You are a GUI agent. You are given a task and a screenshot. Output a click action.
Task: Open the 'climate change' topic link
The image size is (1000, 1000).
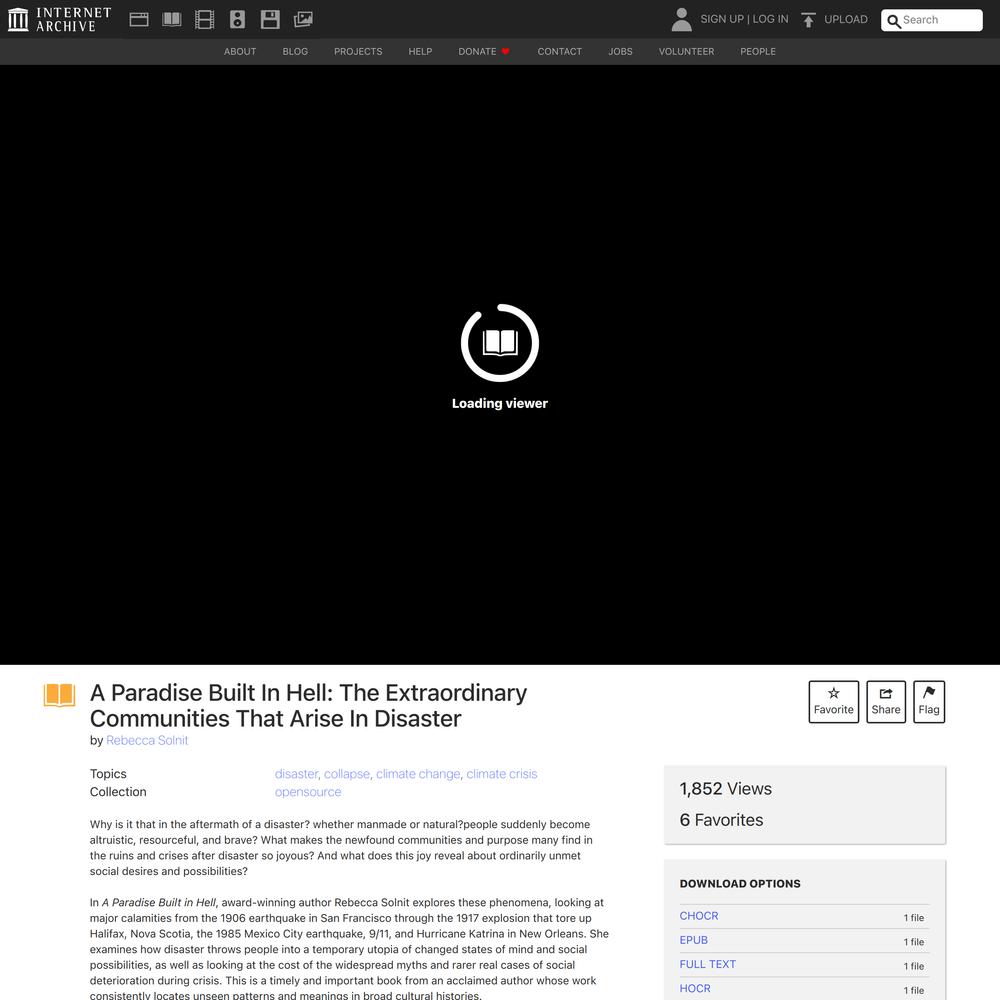[x=418, y=774]
